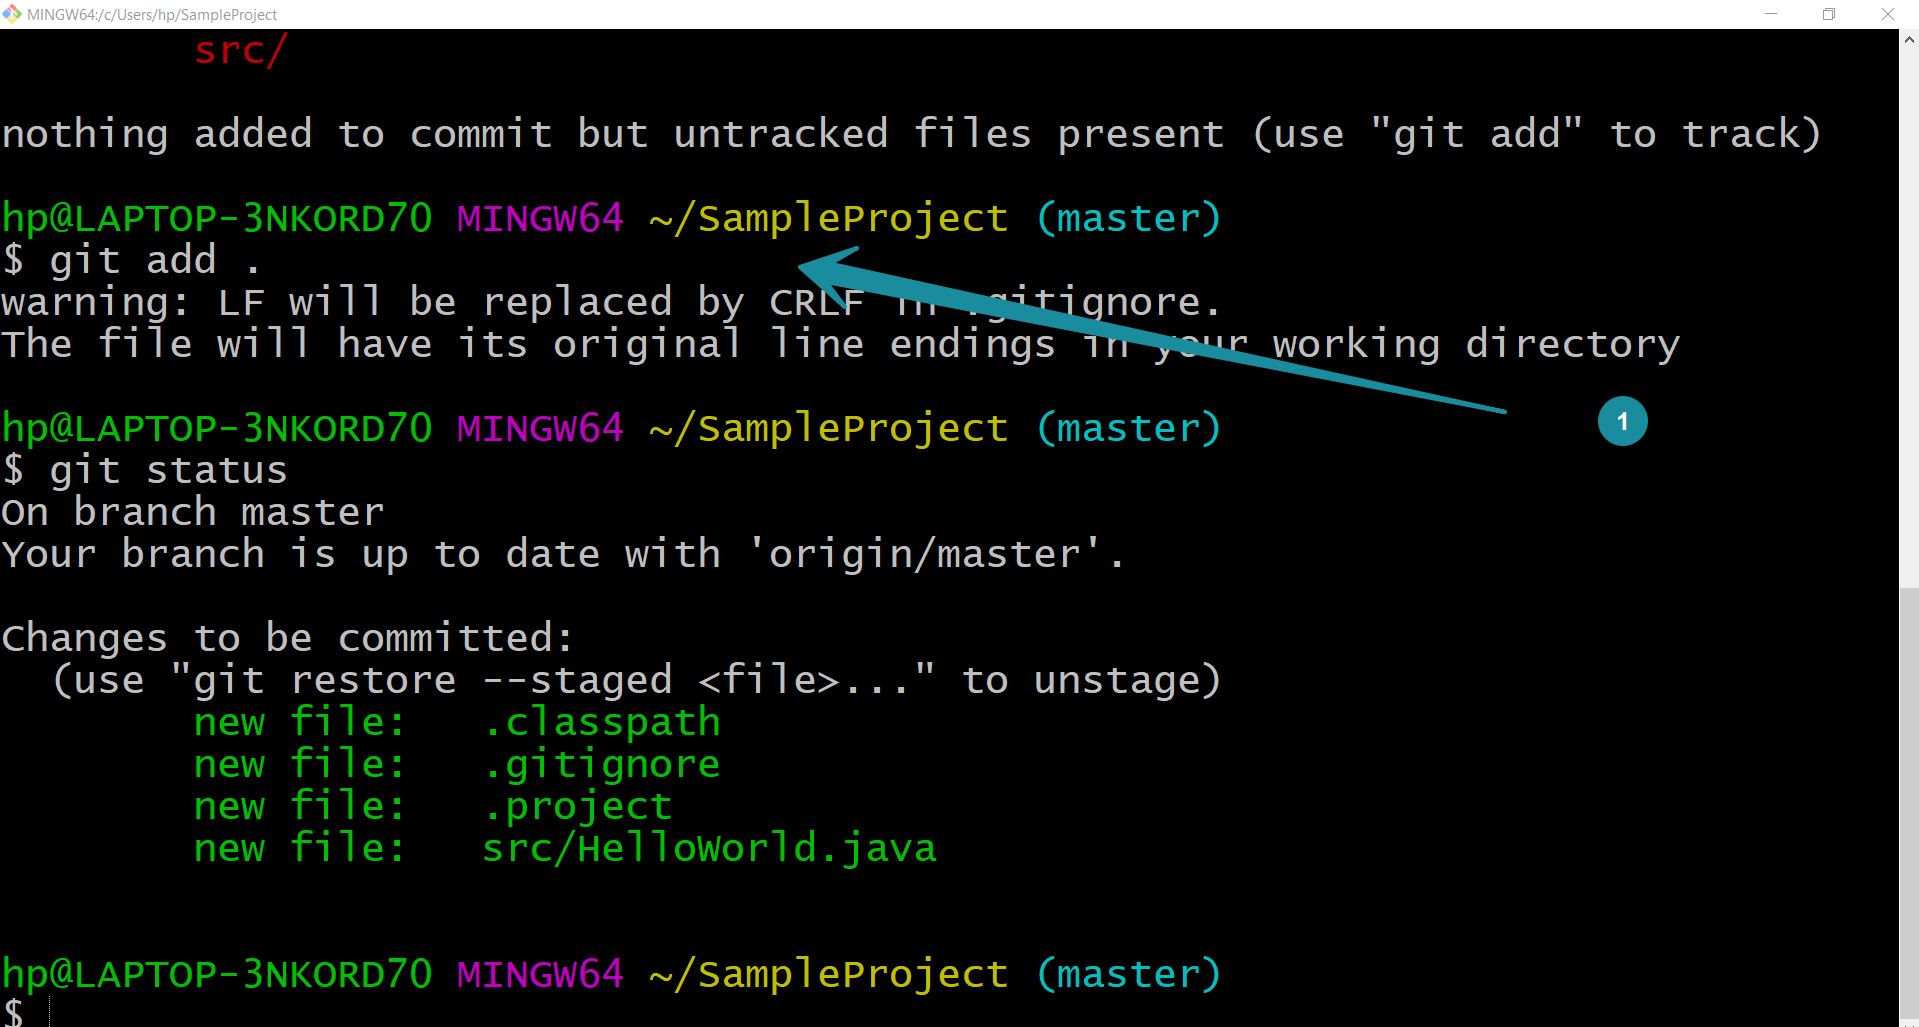Click the 'git add .' command line
Image resolution: width=1919 pixels, height=1027 pixels.
click(x=132, y=260)
